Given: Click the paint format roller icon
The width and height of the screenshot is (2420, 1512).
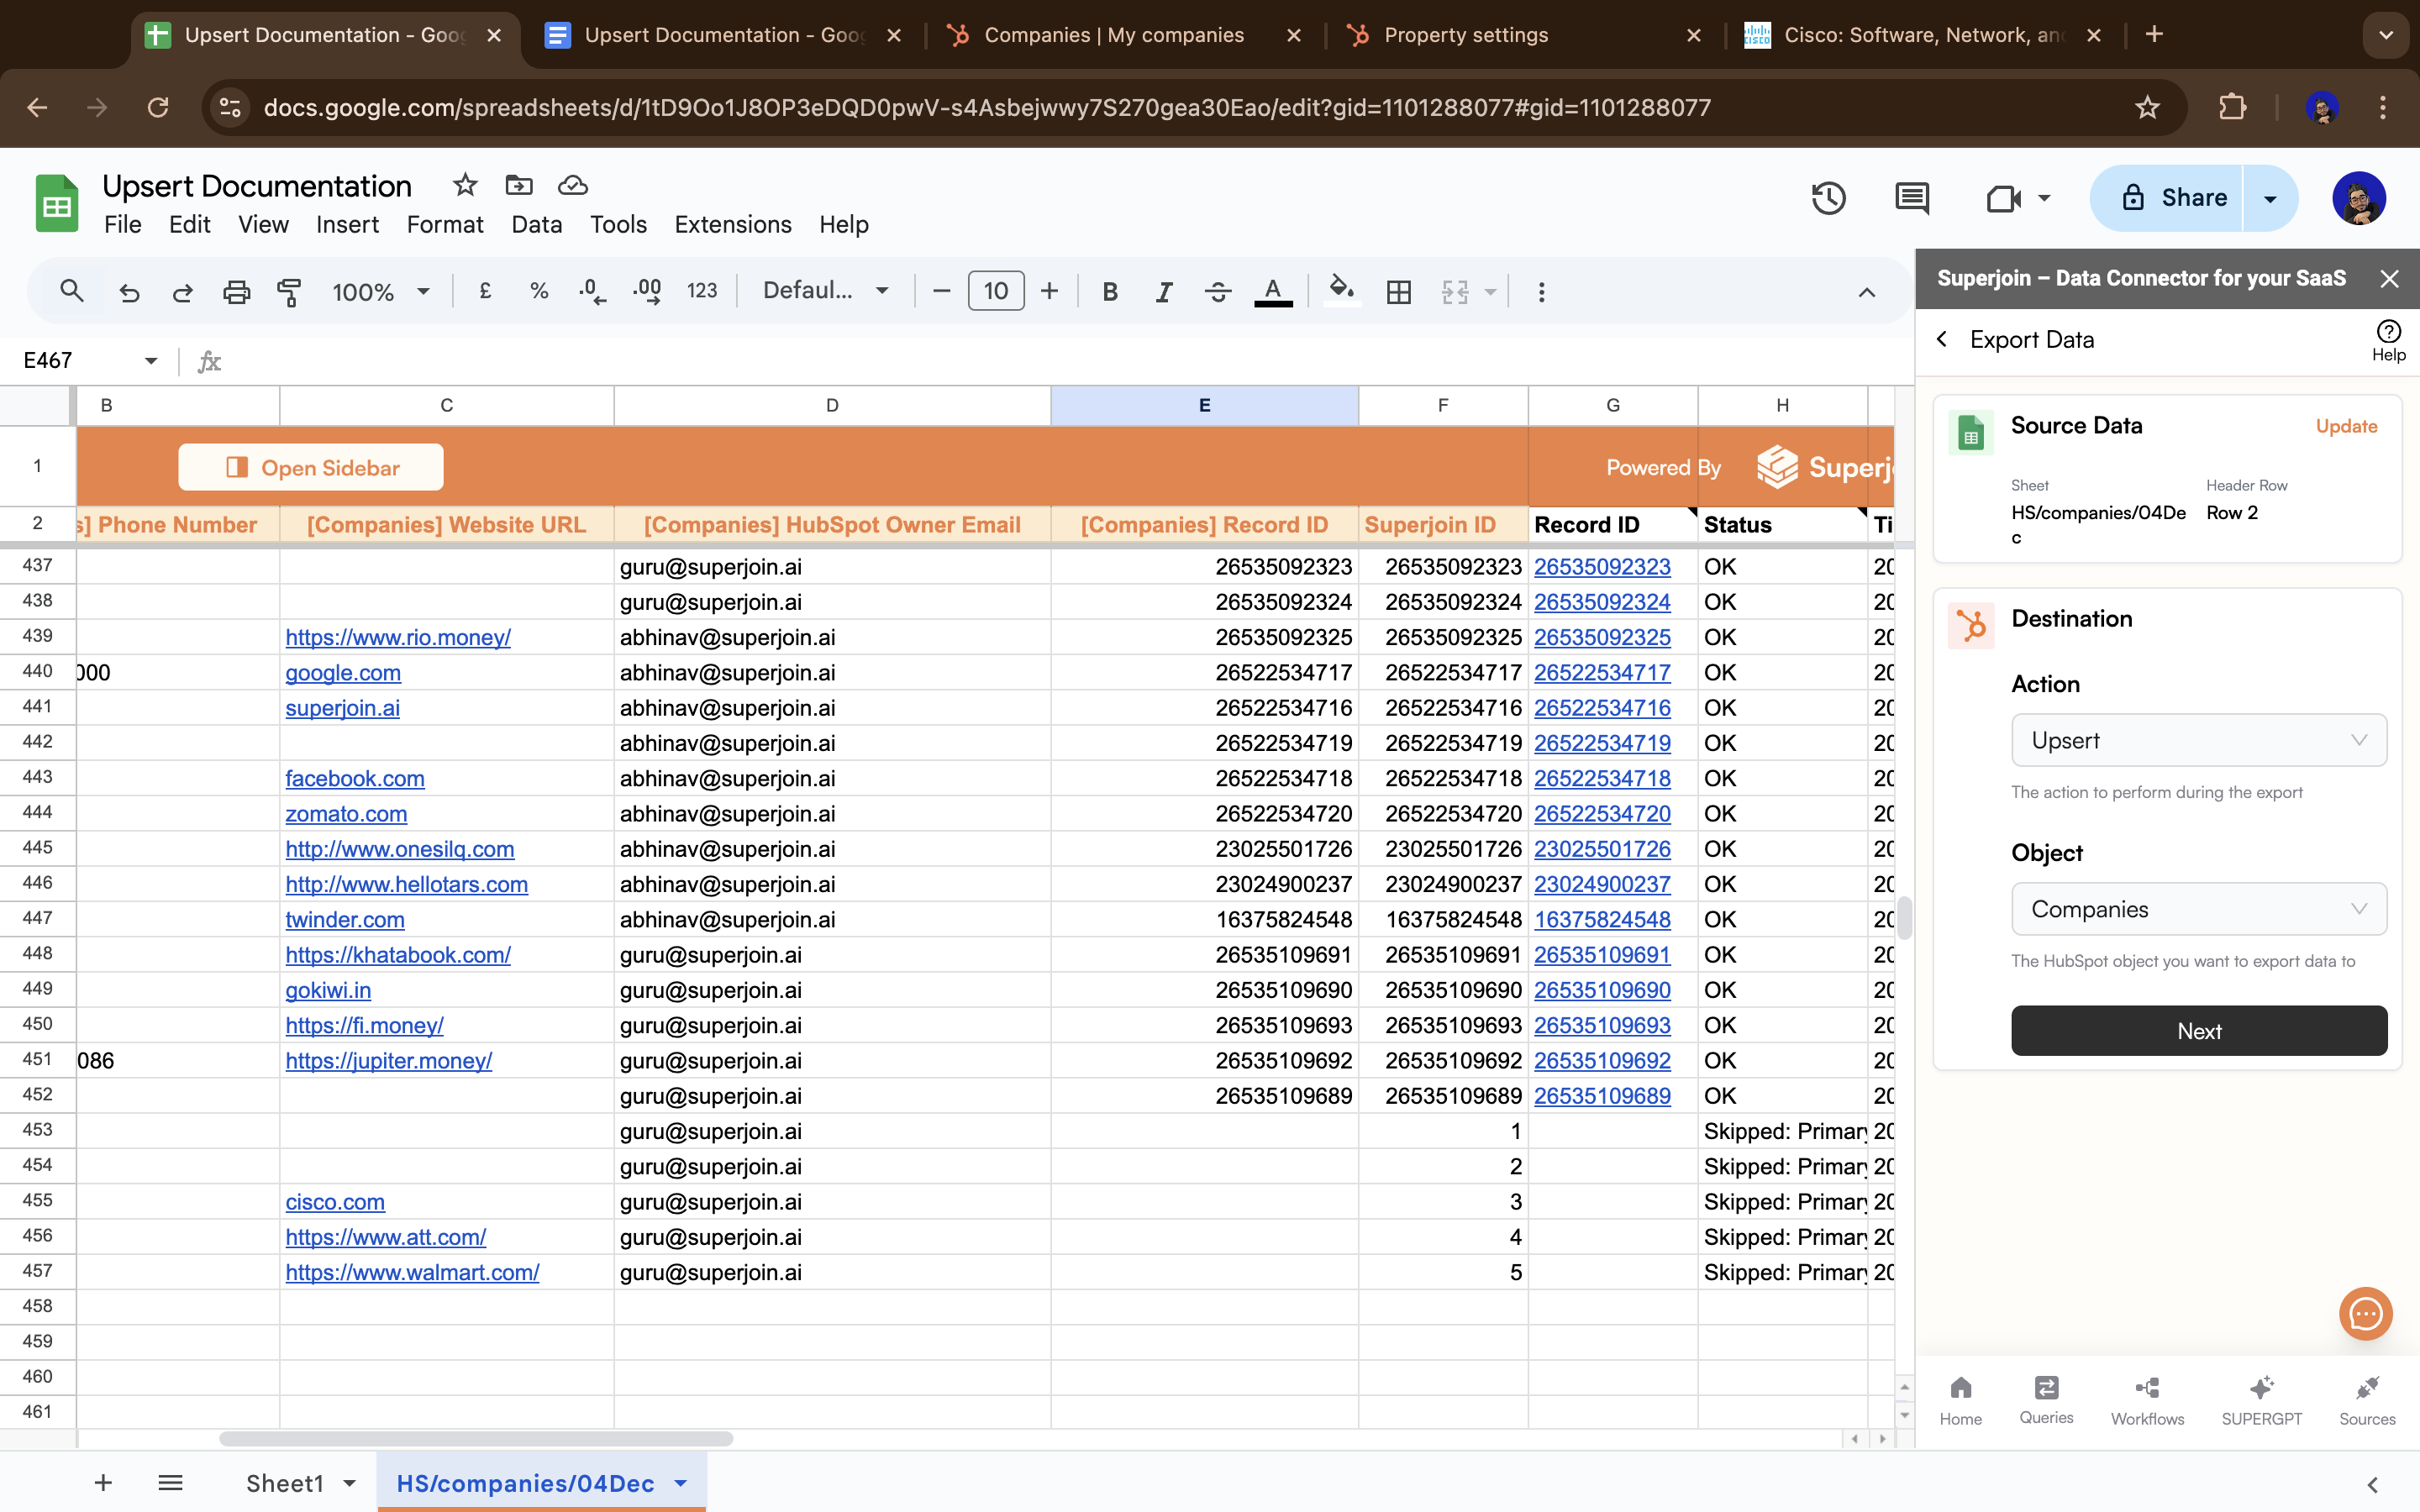Looking at the screenshot, I should tap(289, 292).
